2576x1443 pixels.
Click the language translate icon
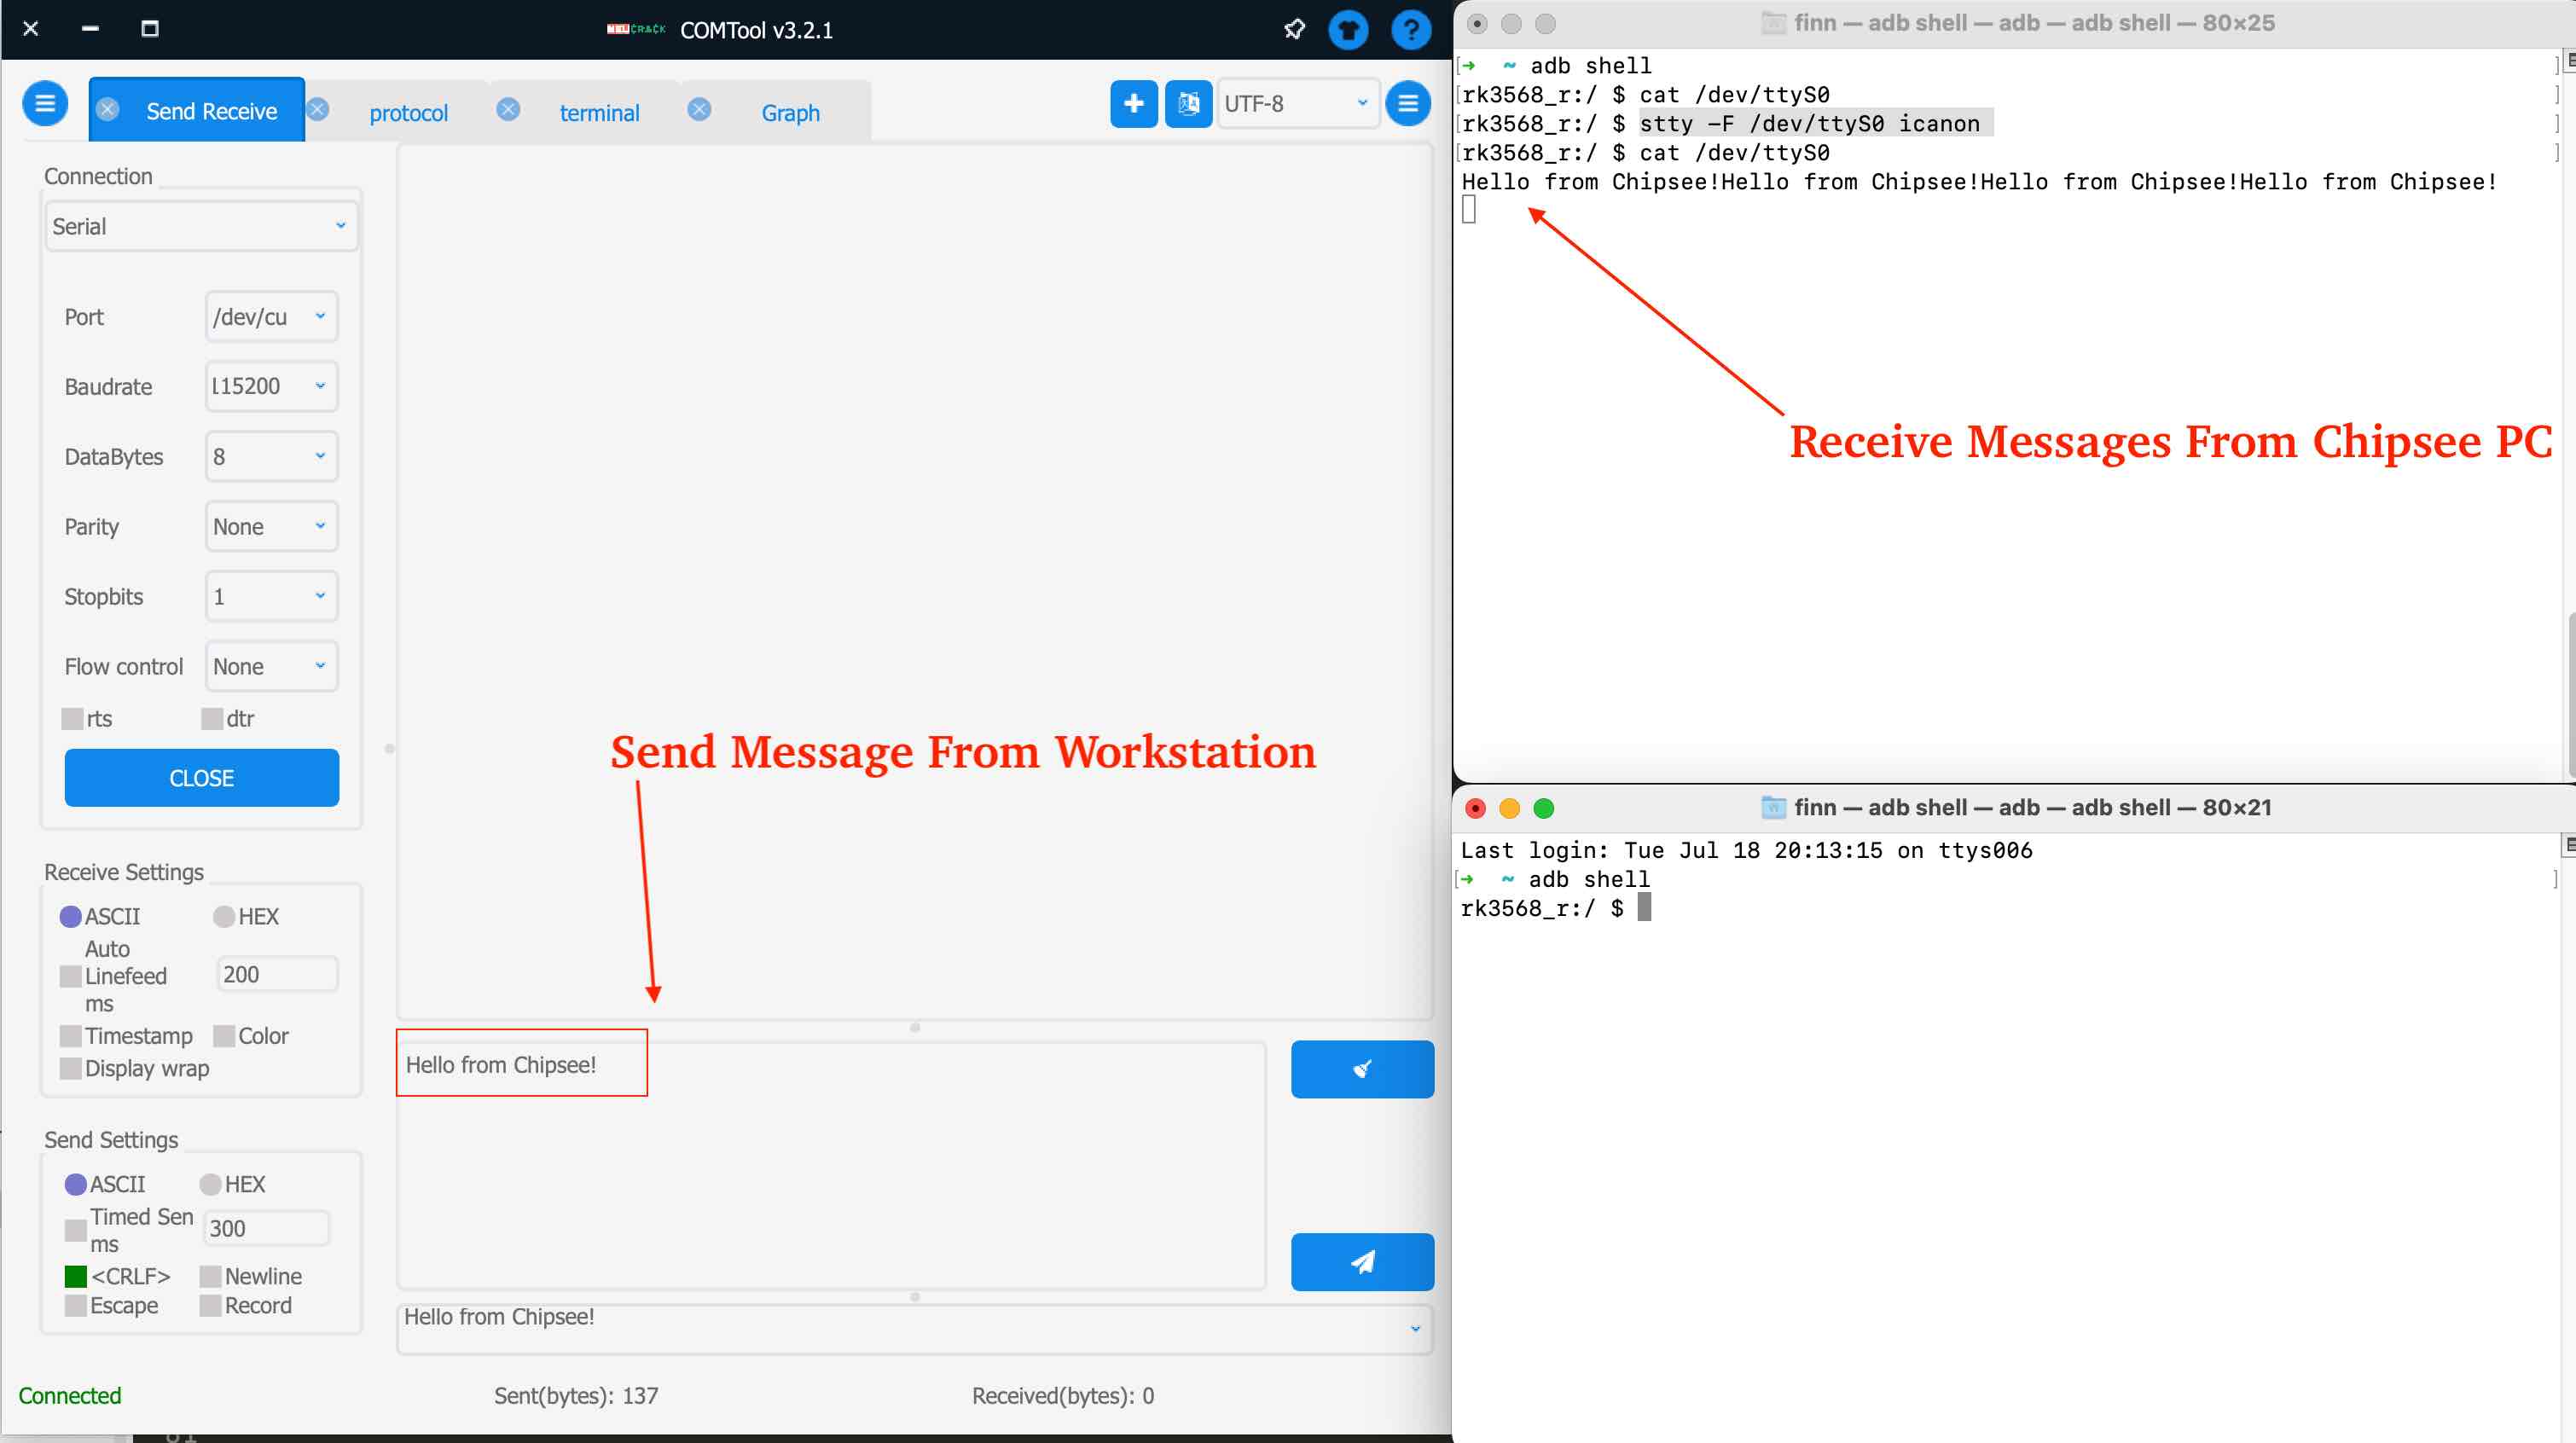pos(1188,103)
